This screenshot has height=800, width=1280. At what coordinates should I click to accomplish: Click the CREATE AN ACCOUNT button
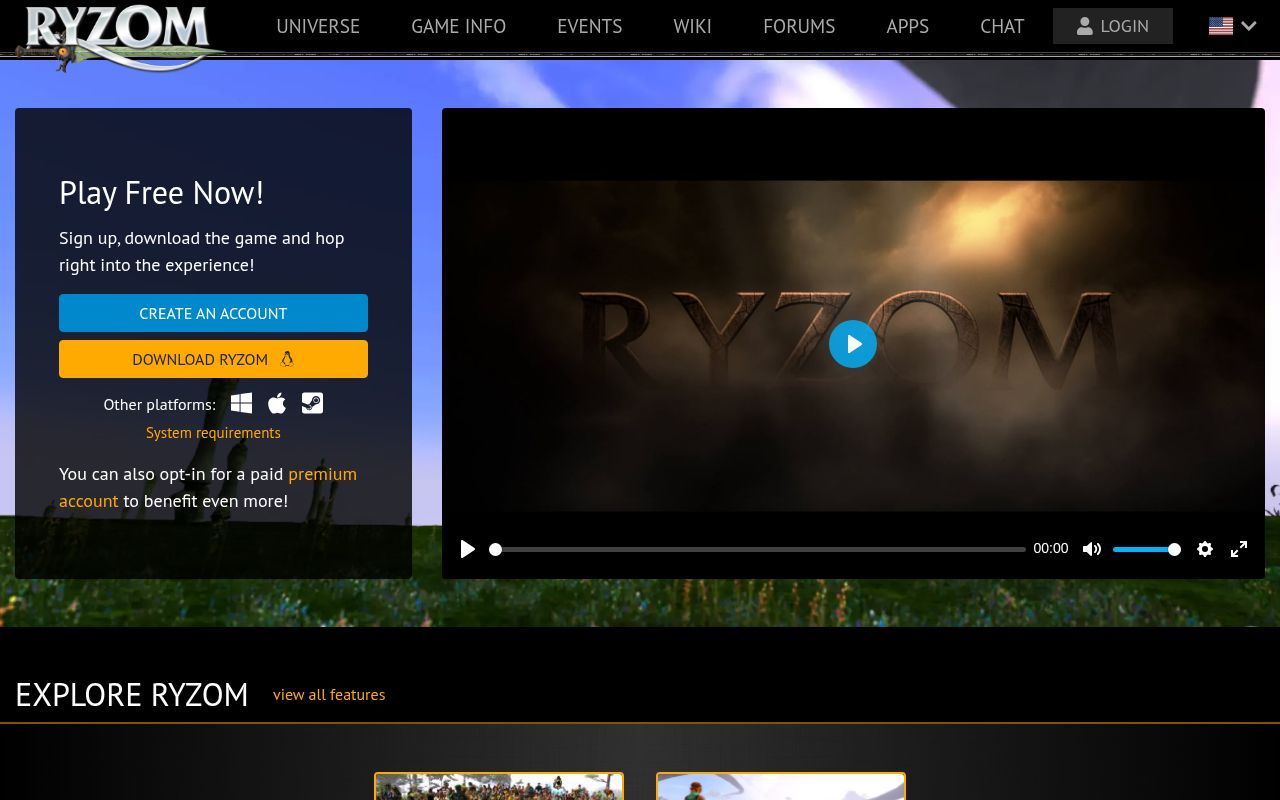[x=213, y=313]
